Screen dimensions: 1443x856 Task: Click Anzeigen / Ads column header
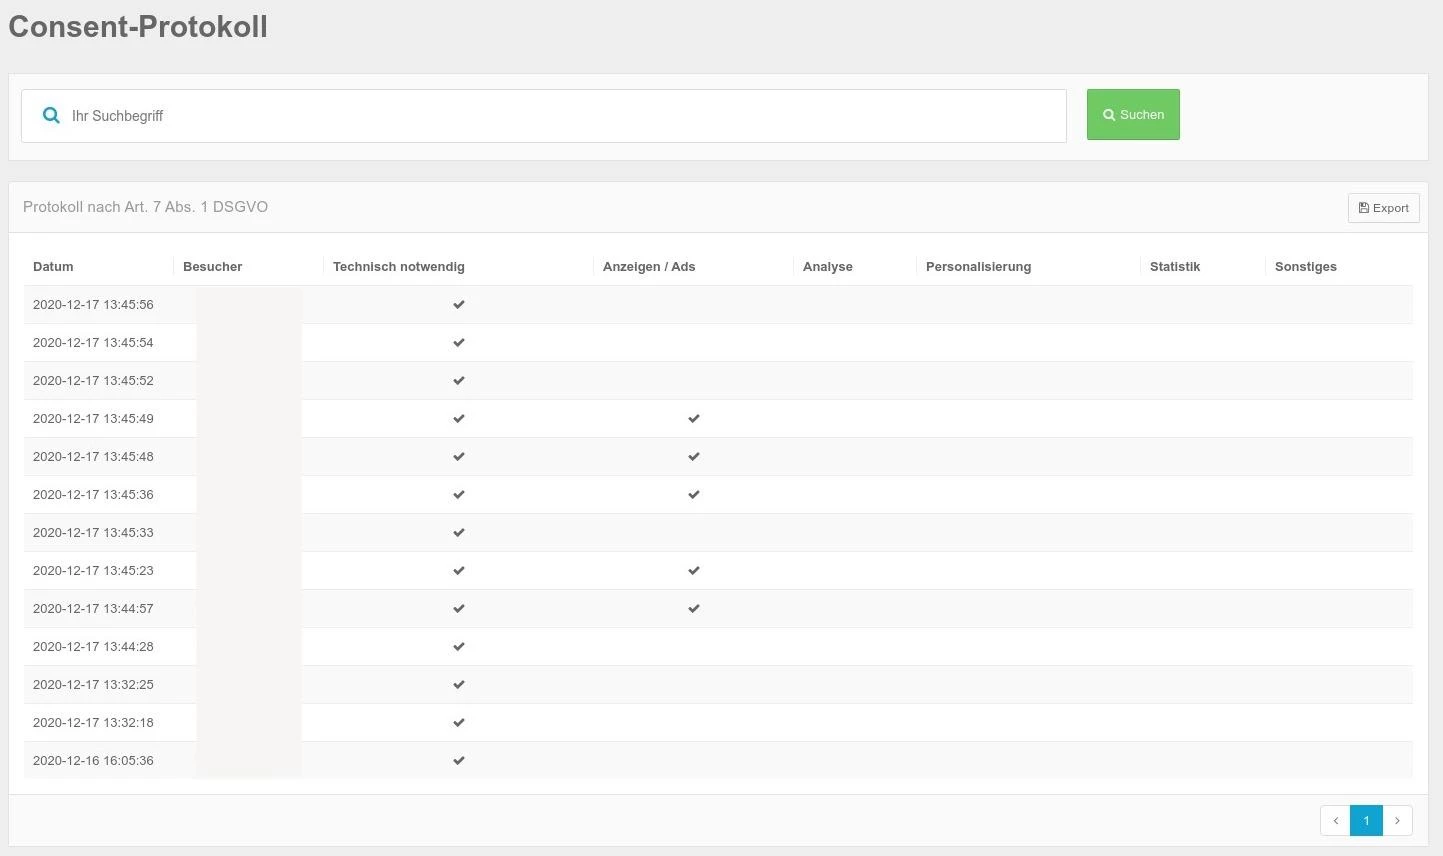pos(648,267)
